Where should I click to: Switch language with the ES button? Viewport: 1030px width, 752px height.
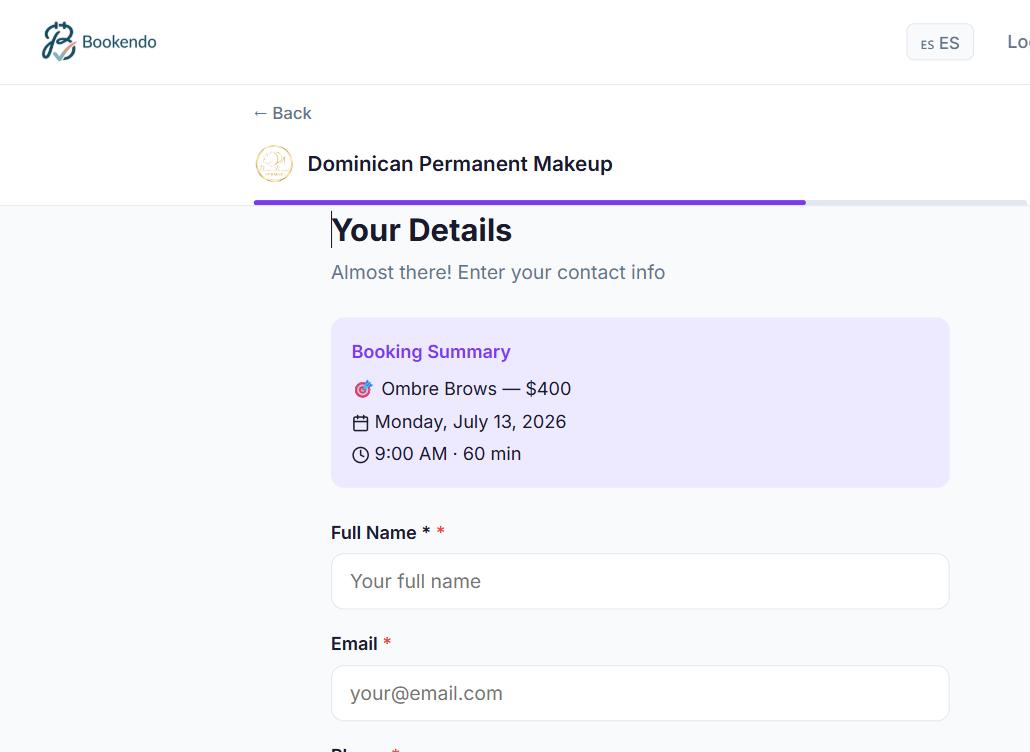pos(939,43)
